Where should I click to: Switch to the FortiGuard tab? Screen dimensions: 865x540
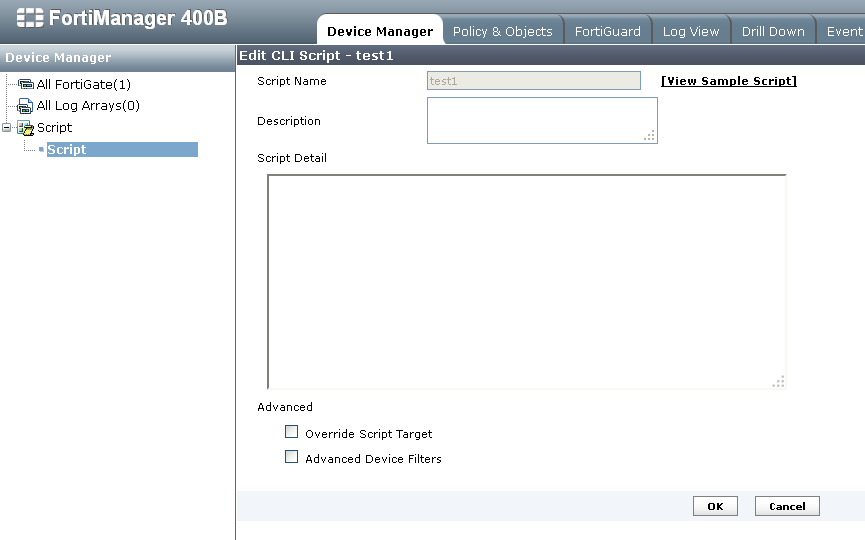(x=607, y=31)
